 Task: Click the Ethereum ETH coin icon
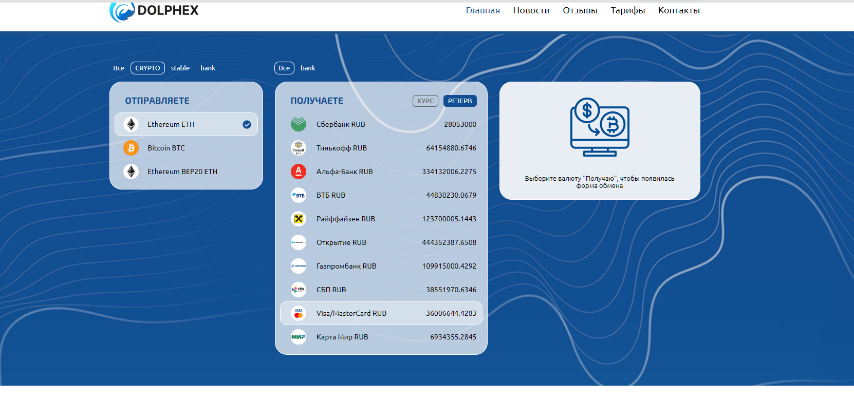click(131, 124)
